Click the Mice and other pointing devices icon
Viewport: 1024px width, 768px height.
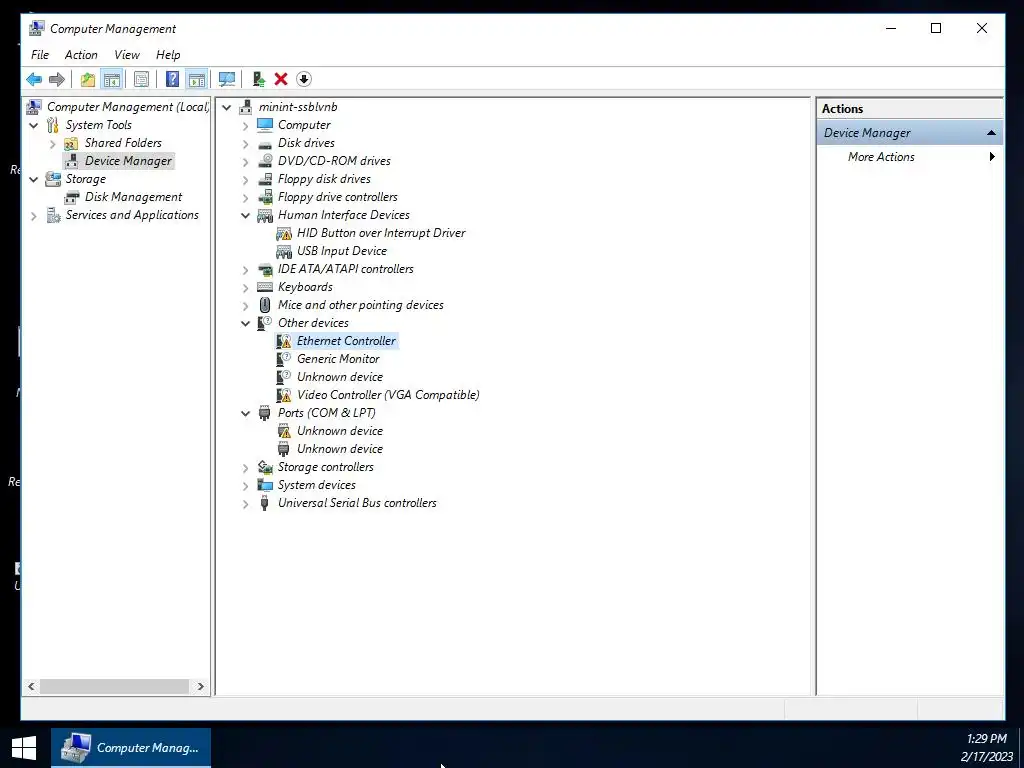click(264, 305)
